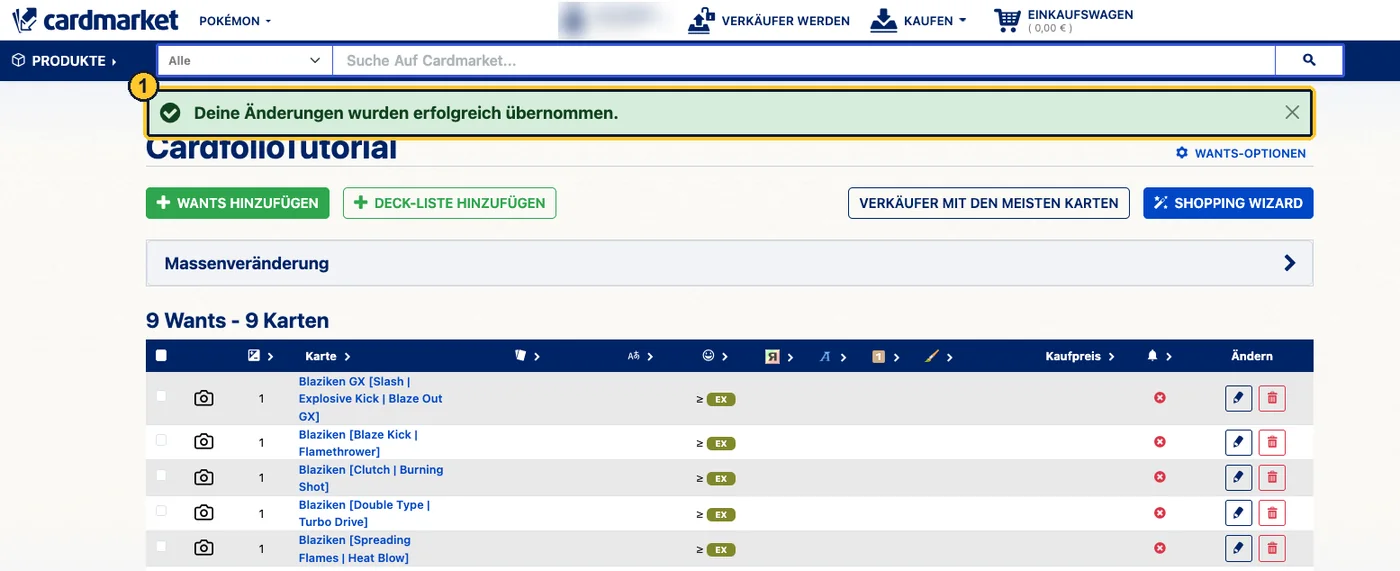This screenshot has height=571, width=1400.
Task: Edit the Blaziken GX want
Action: click(1238, 398)
